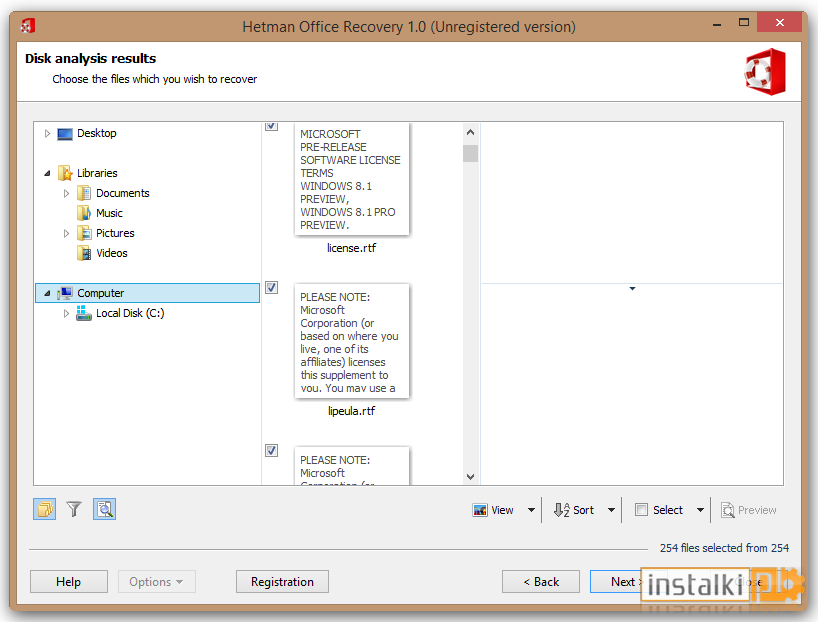The height and width of the screenshot is (622, 818).
Task: Select the license.rtf thumbnail preview
Action: click(352, 179)
